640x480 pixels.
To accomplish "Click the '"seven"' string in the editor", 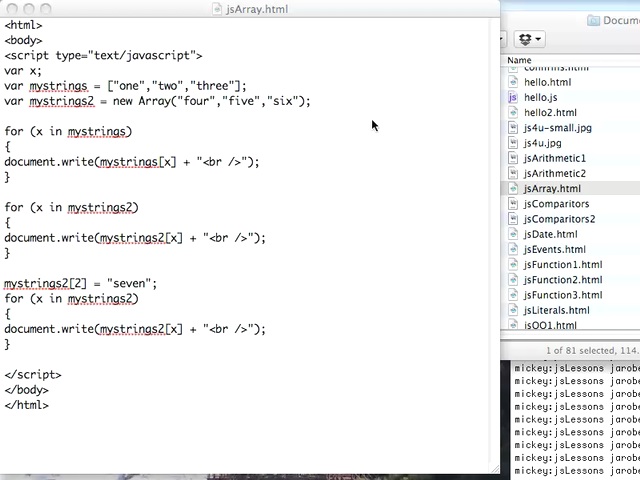I will 129,283.
